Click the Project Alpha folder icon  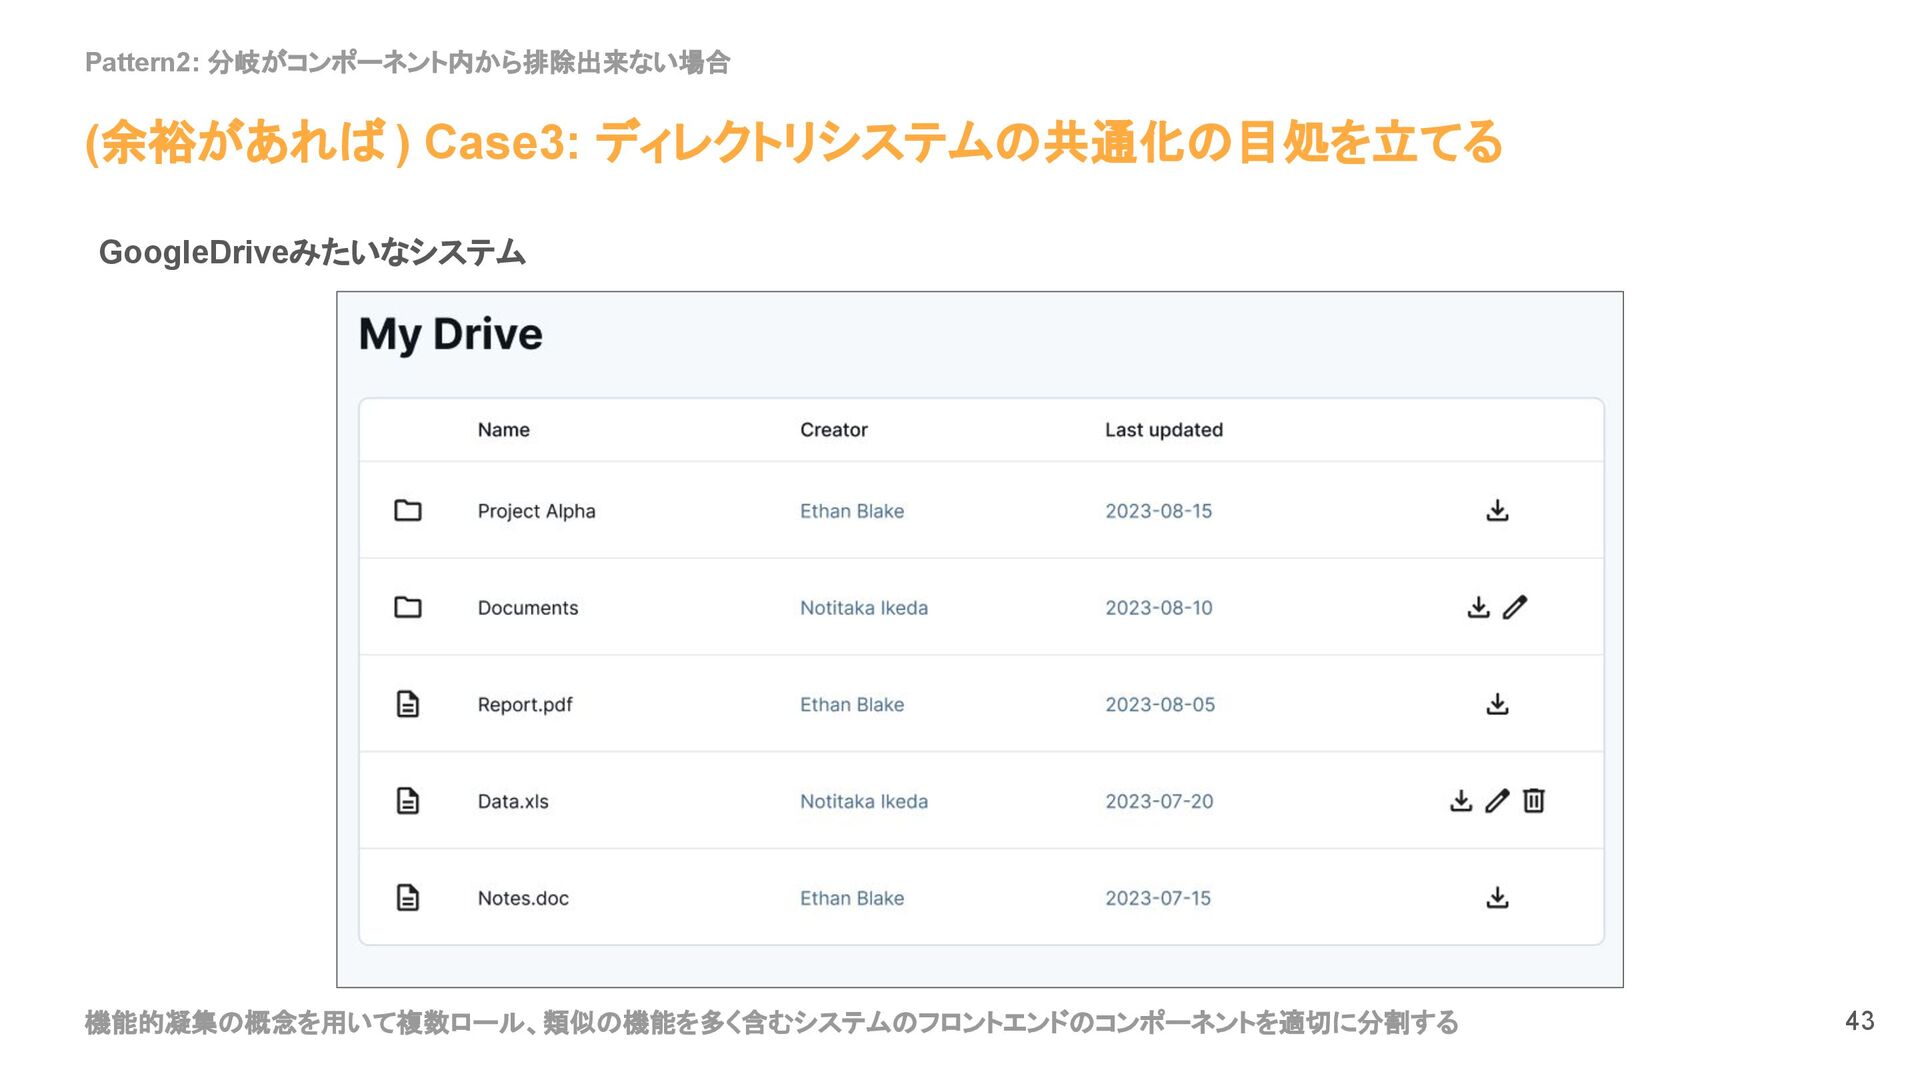(408, 511)
